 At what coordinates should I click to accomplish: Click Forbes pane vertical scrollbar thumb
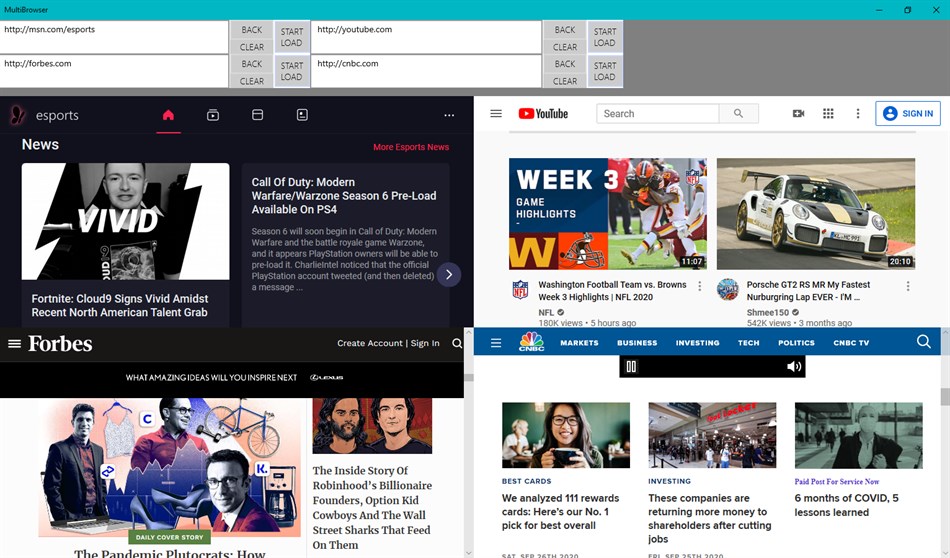click(468, 377)
